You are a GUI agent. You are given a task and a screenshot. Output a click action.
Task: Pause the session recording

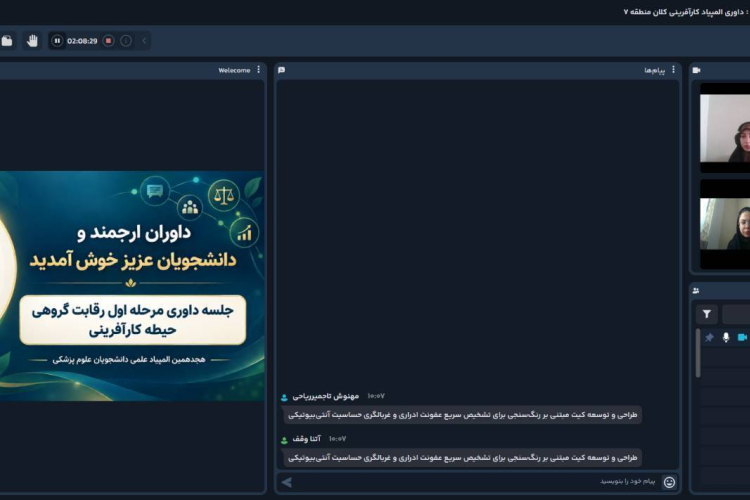57,41
